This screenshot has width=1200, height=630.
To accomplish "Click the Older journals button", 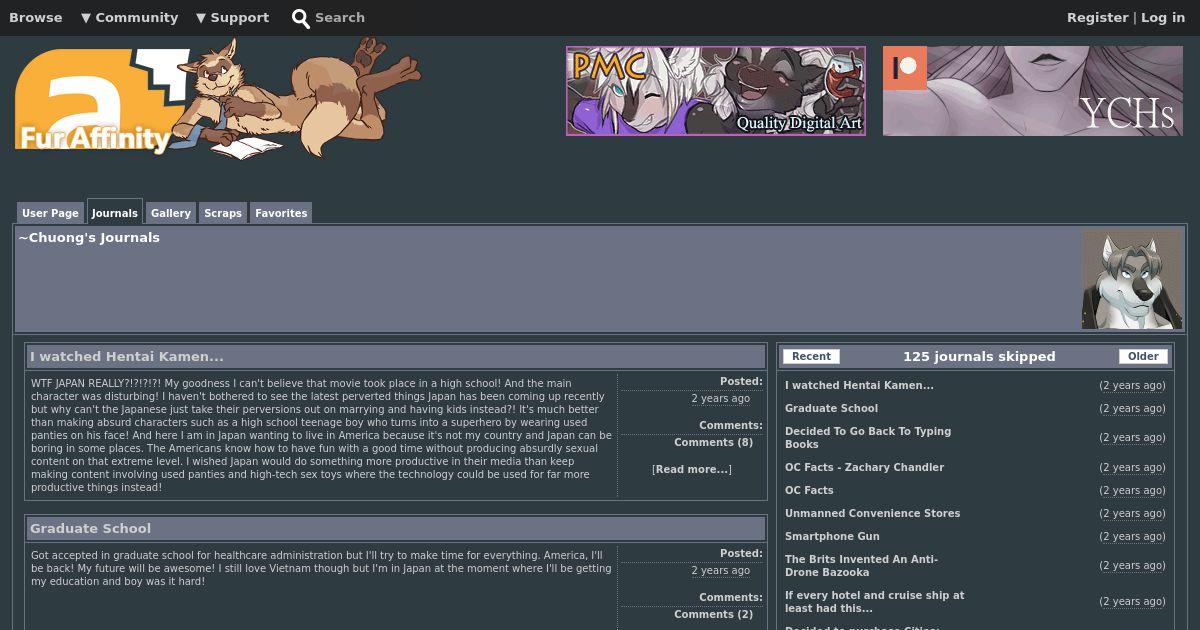I will 1143,356.
